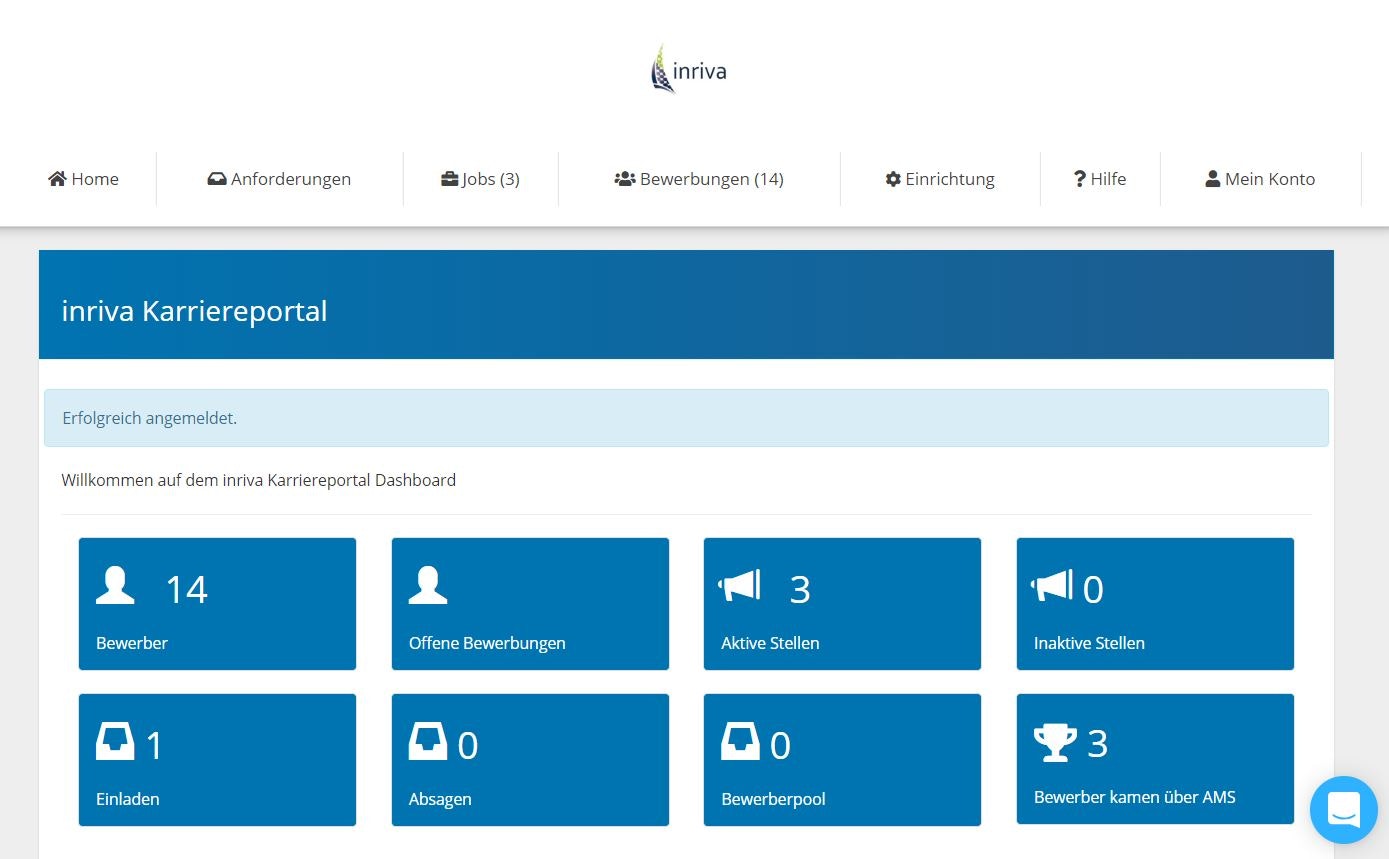Open Bewerber kamen über AMS label

(x=1134, y=797)
